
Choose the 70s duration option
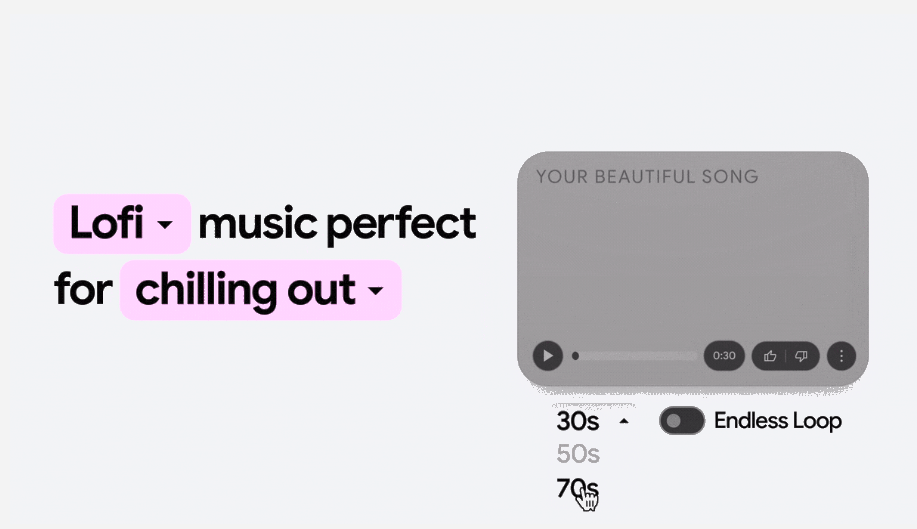coord(578,488)
